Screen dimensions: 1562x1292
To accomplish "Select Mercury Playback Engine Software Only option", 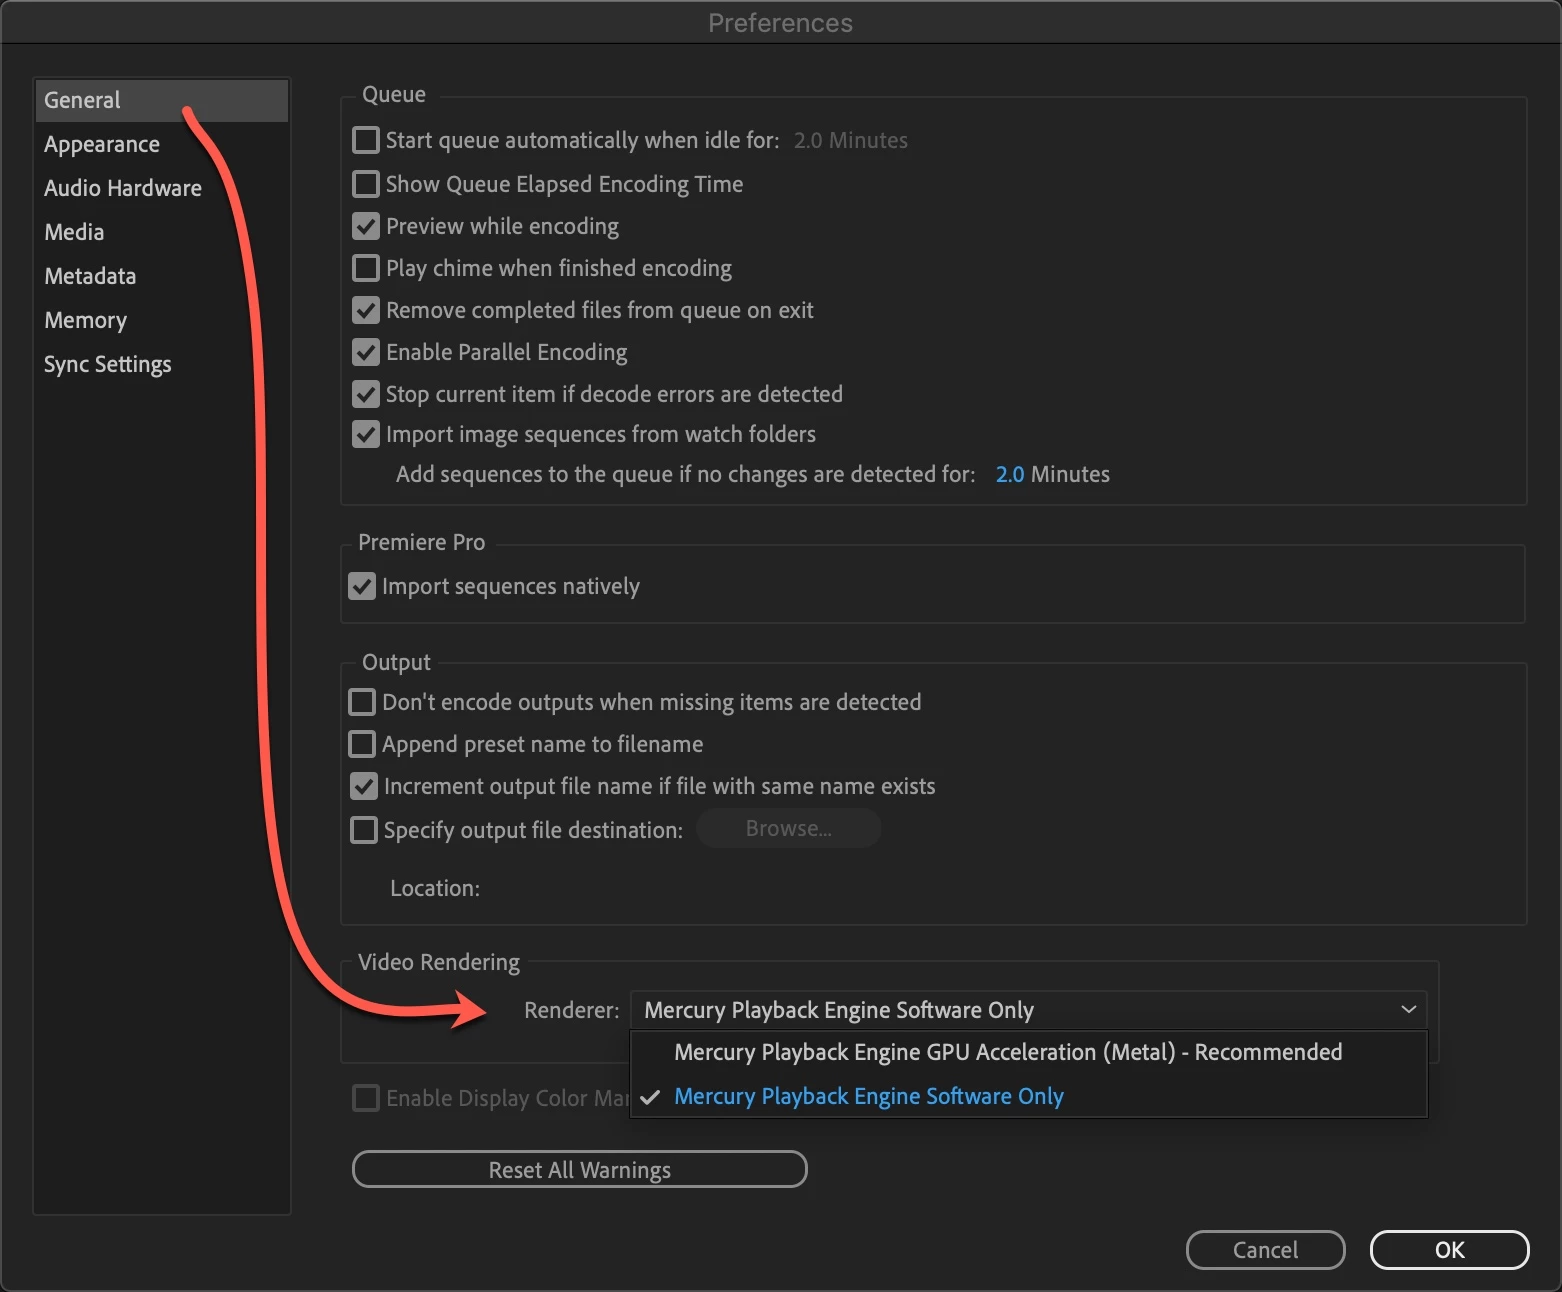I will pos(1028,1096).
